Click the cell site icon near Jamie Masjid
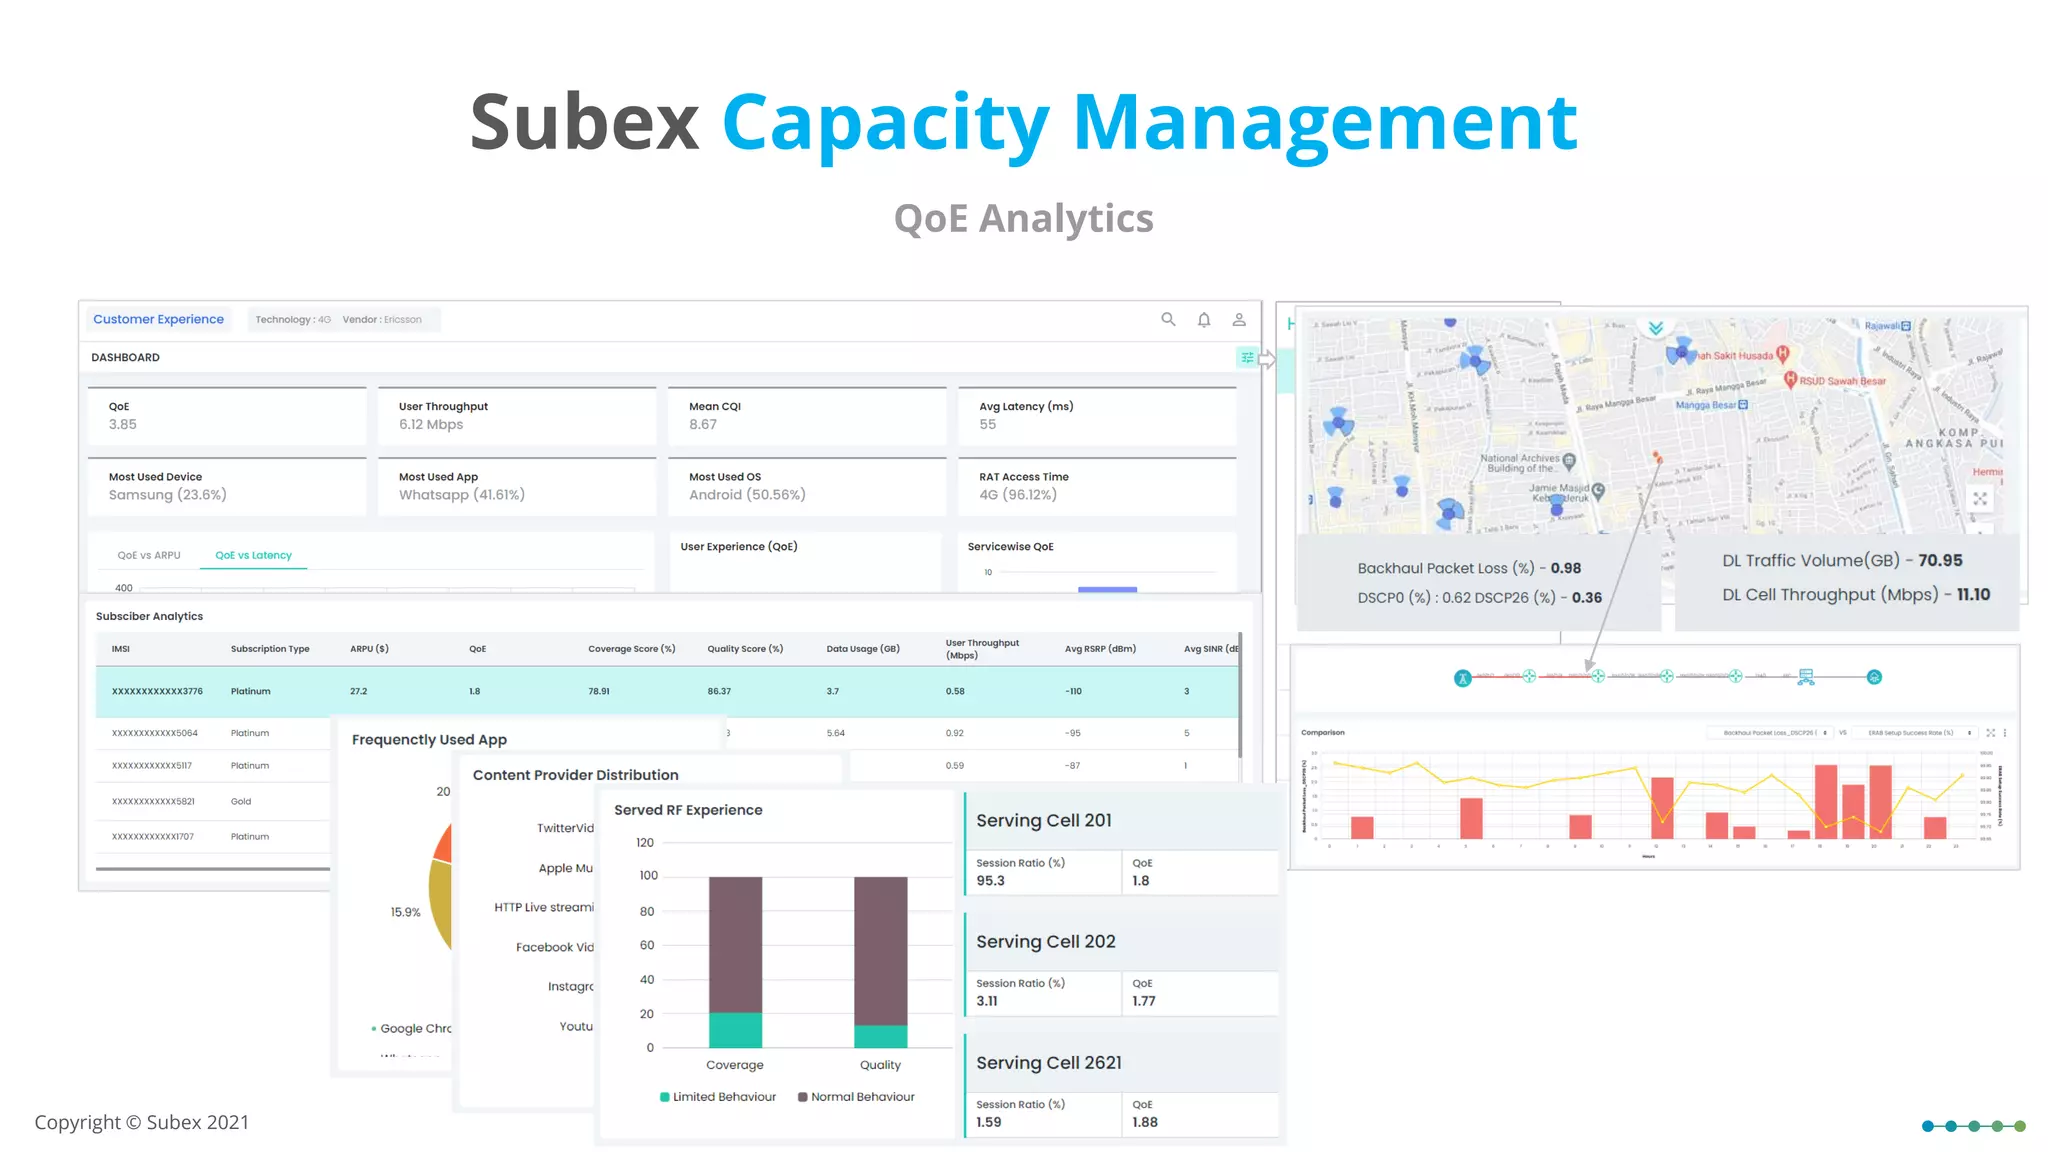The image size is (2048, 1152). (x=1556, y=505)
